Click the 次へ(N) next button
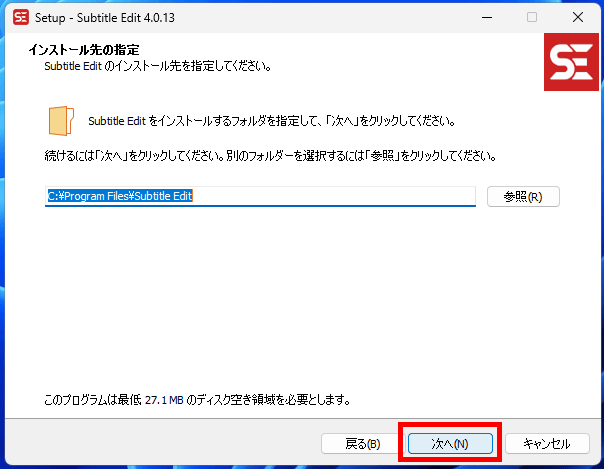Screen dimensions: 604x469 click(x=450, y=444)
